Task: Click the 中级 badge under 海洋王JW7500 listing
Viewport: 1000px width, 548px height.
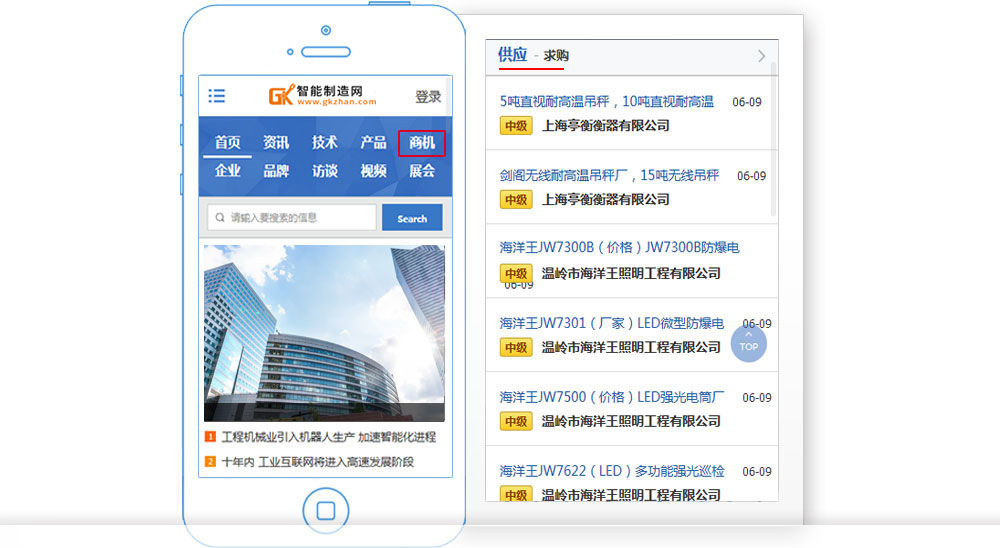Action: [515, 422]
